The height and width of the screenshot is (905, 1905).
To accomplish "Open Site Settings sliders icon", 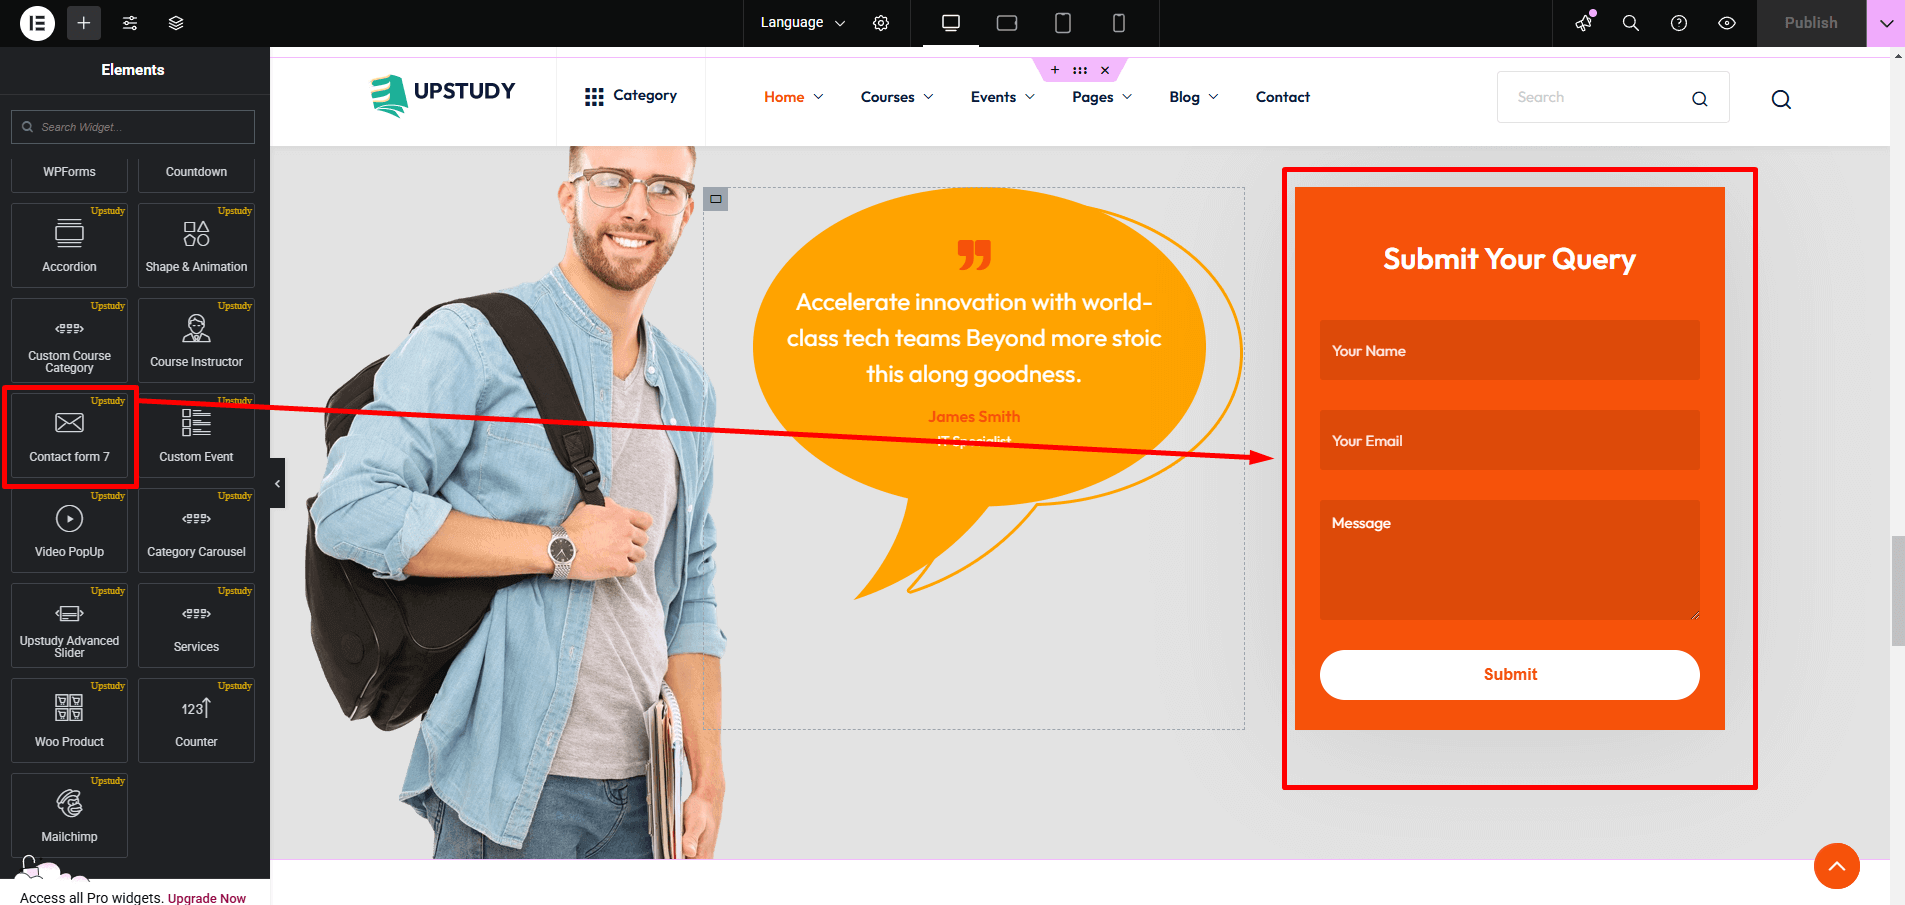I will click(x=130, y=23).
